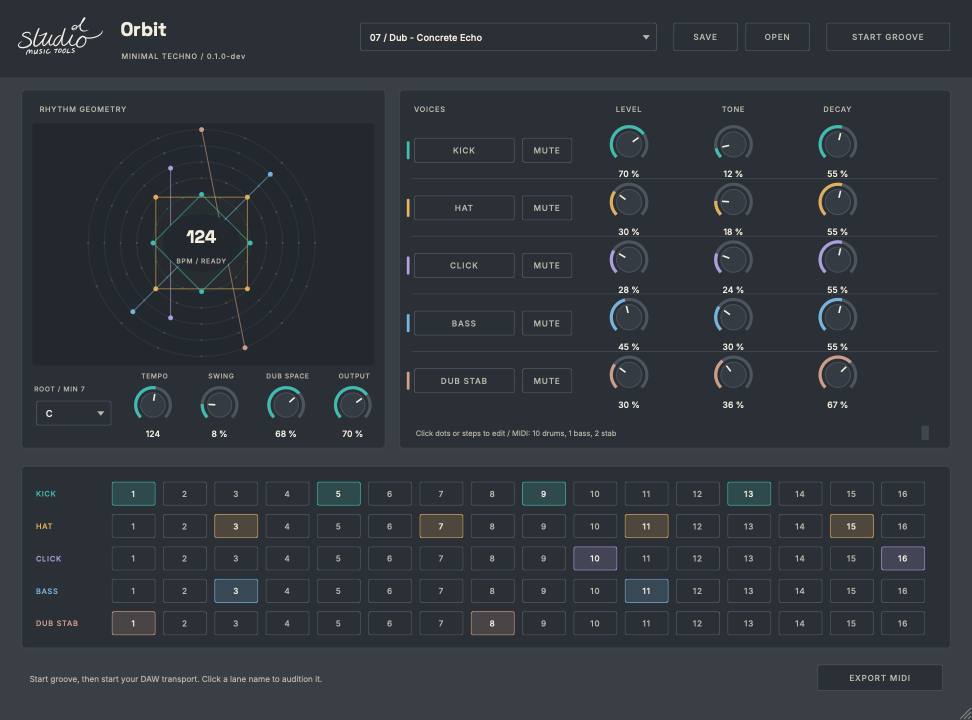Image resolution: width=972 pixels, height=720 pixels.
Task: Disable CLICK step 10
Action: tap(594, 558)
